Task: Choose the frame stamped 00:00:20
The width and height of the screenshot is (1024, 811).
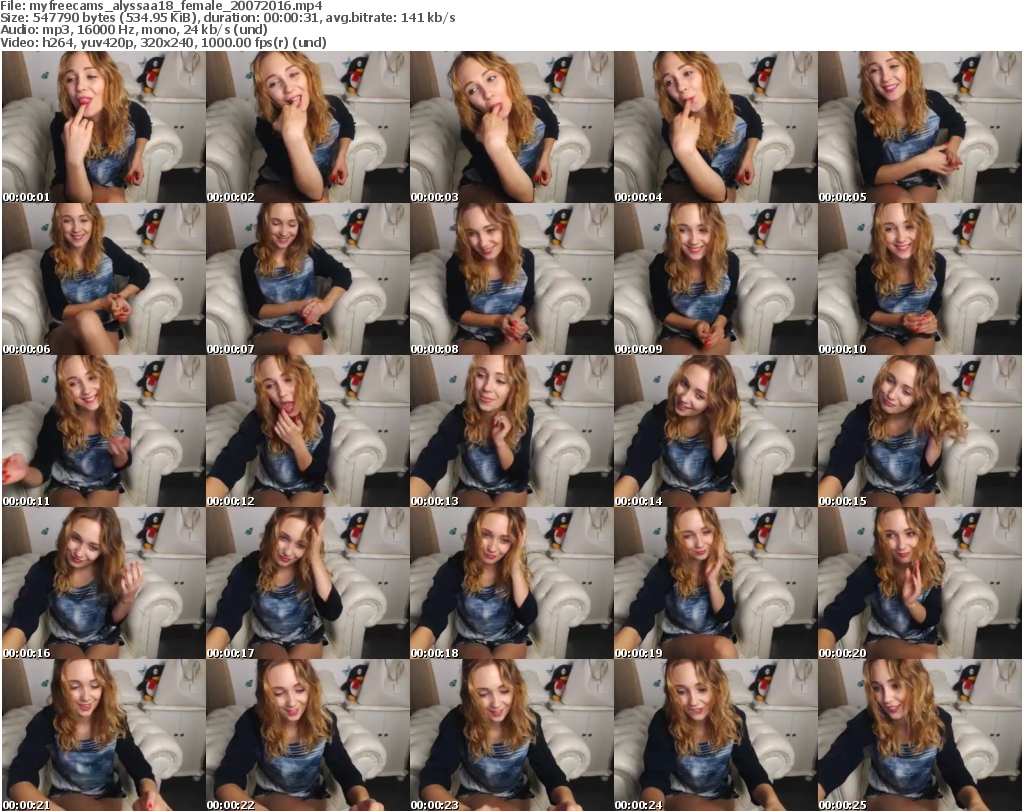Action: click(x=920, y=583)
